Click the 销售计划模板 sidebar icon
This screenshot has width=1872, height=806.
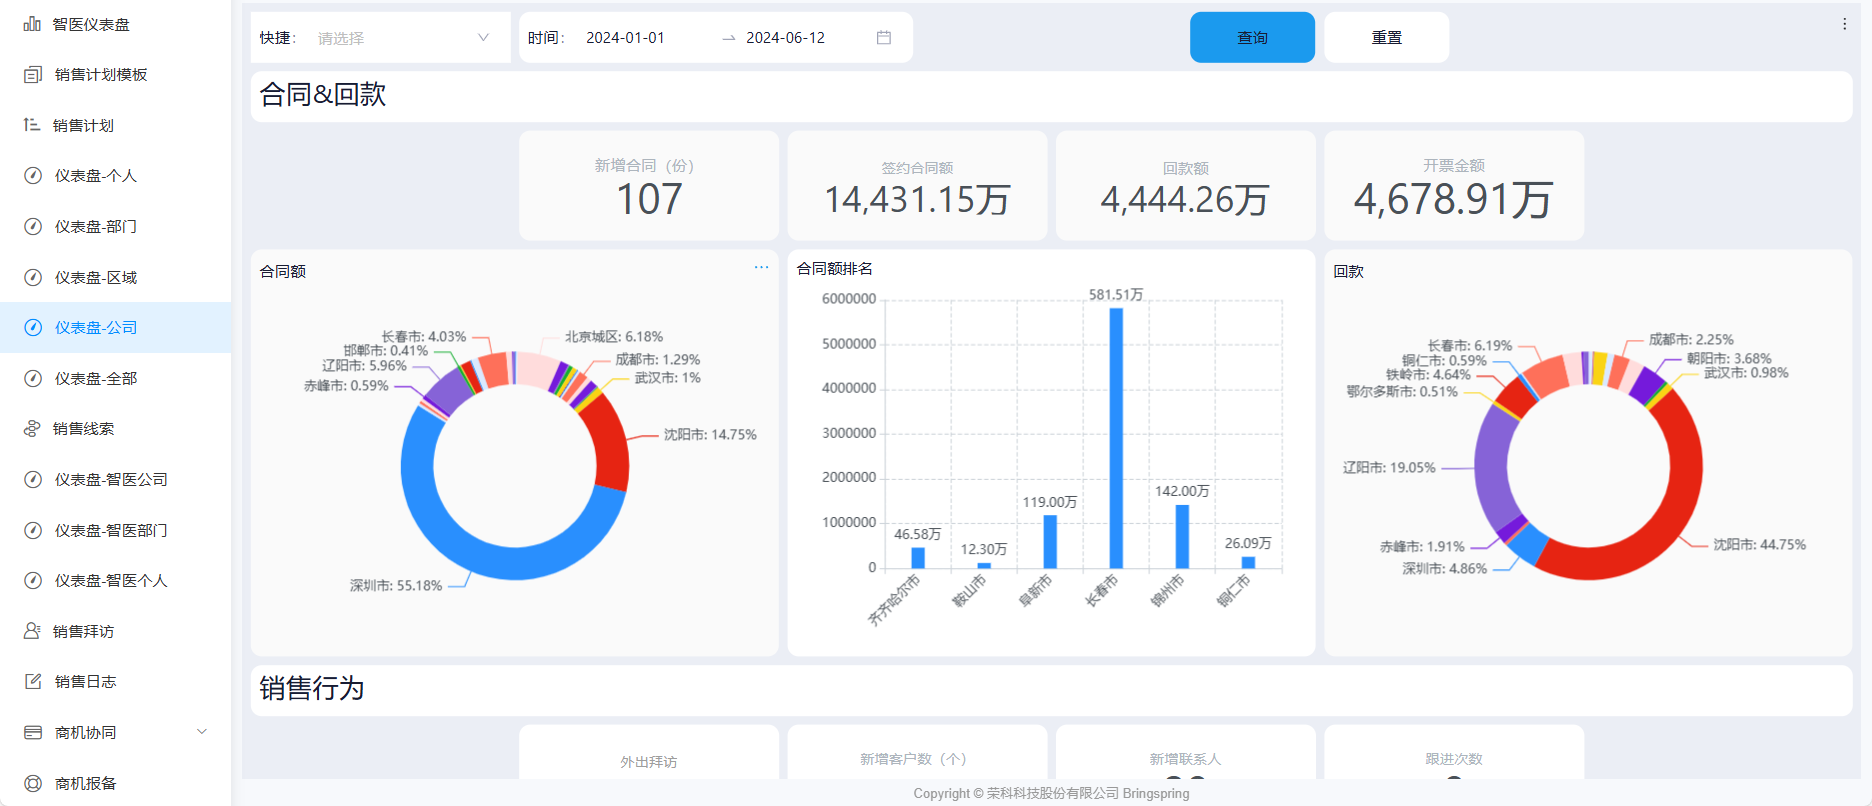[x=33, y=75]
